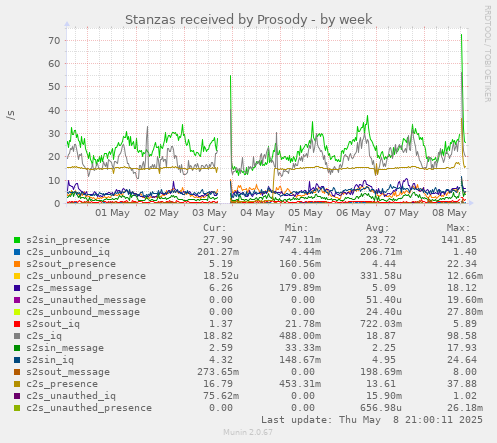
Task: Click the 04 May x-axis label
Action: coord(257,213)
